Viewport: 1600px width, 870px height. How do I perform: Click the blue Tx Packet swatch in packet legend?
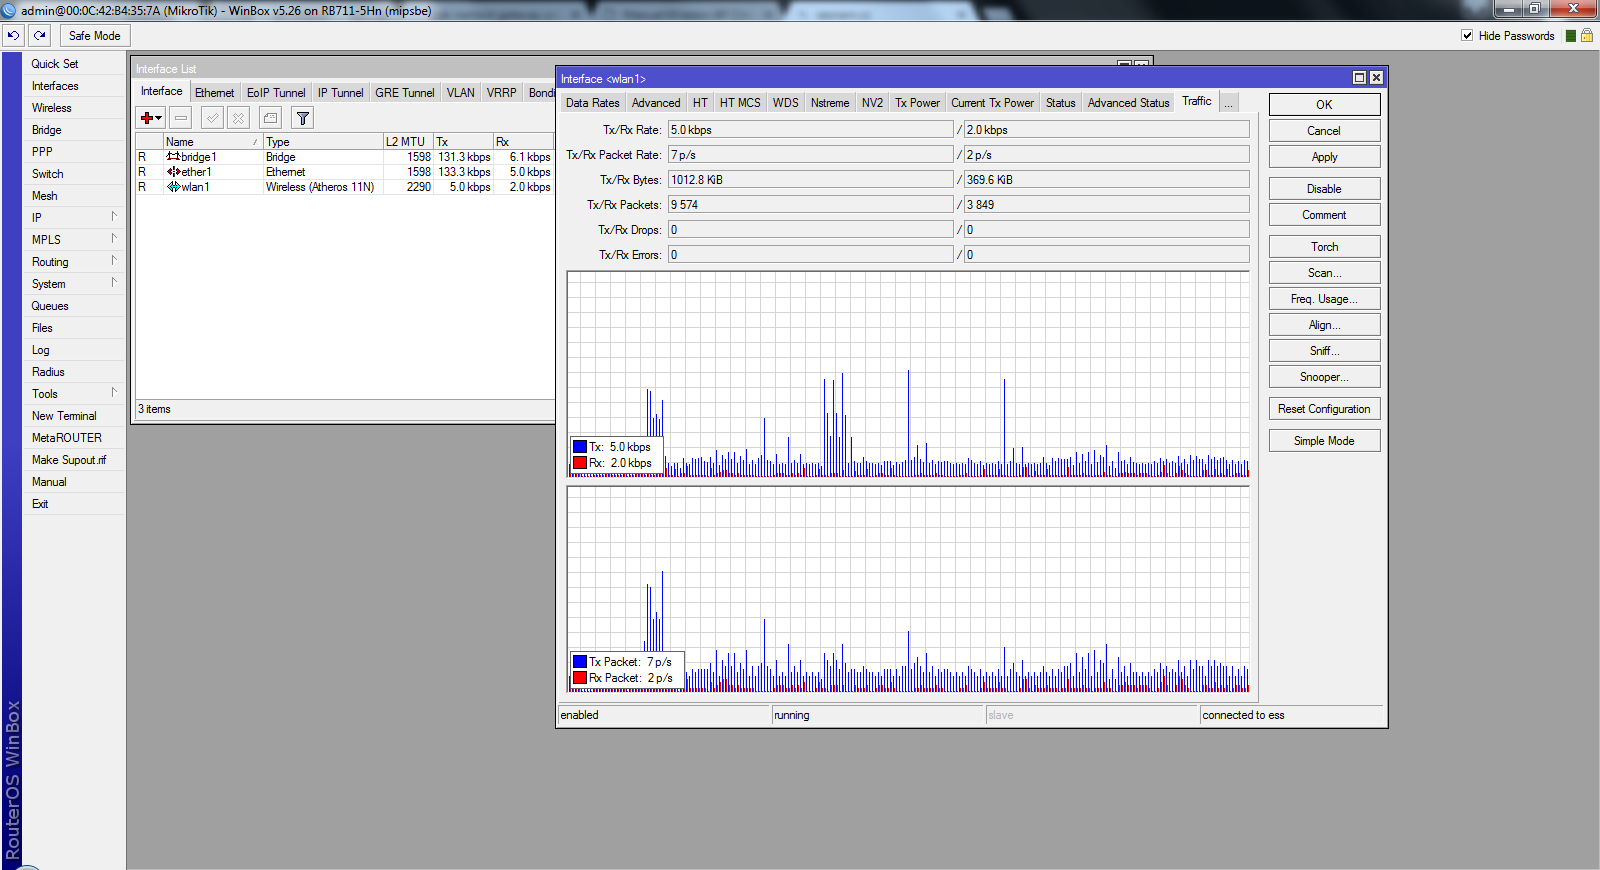pos(580,662)
